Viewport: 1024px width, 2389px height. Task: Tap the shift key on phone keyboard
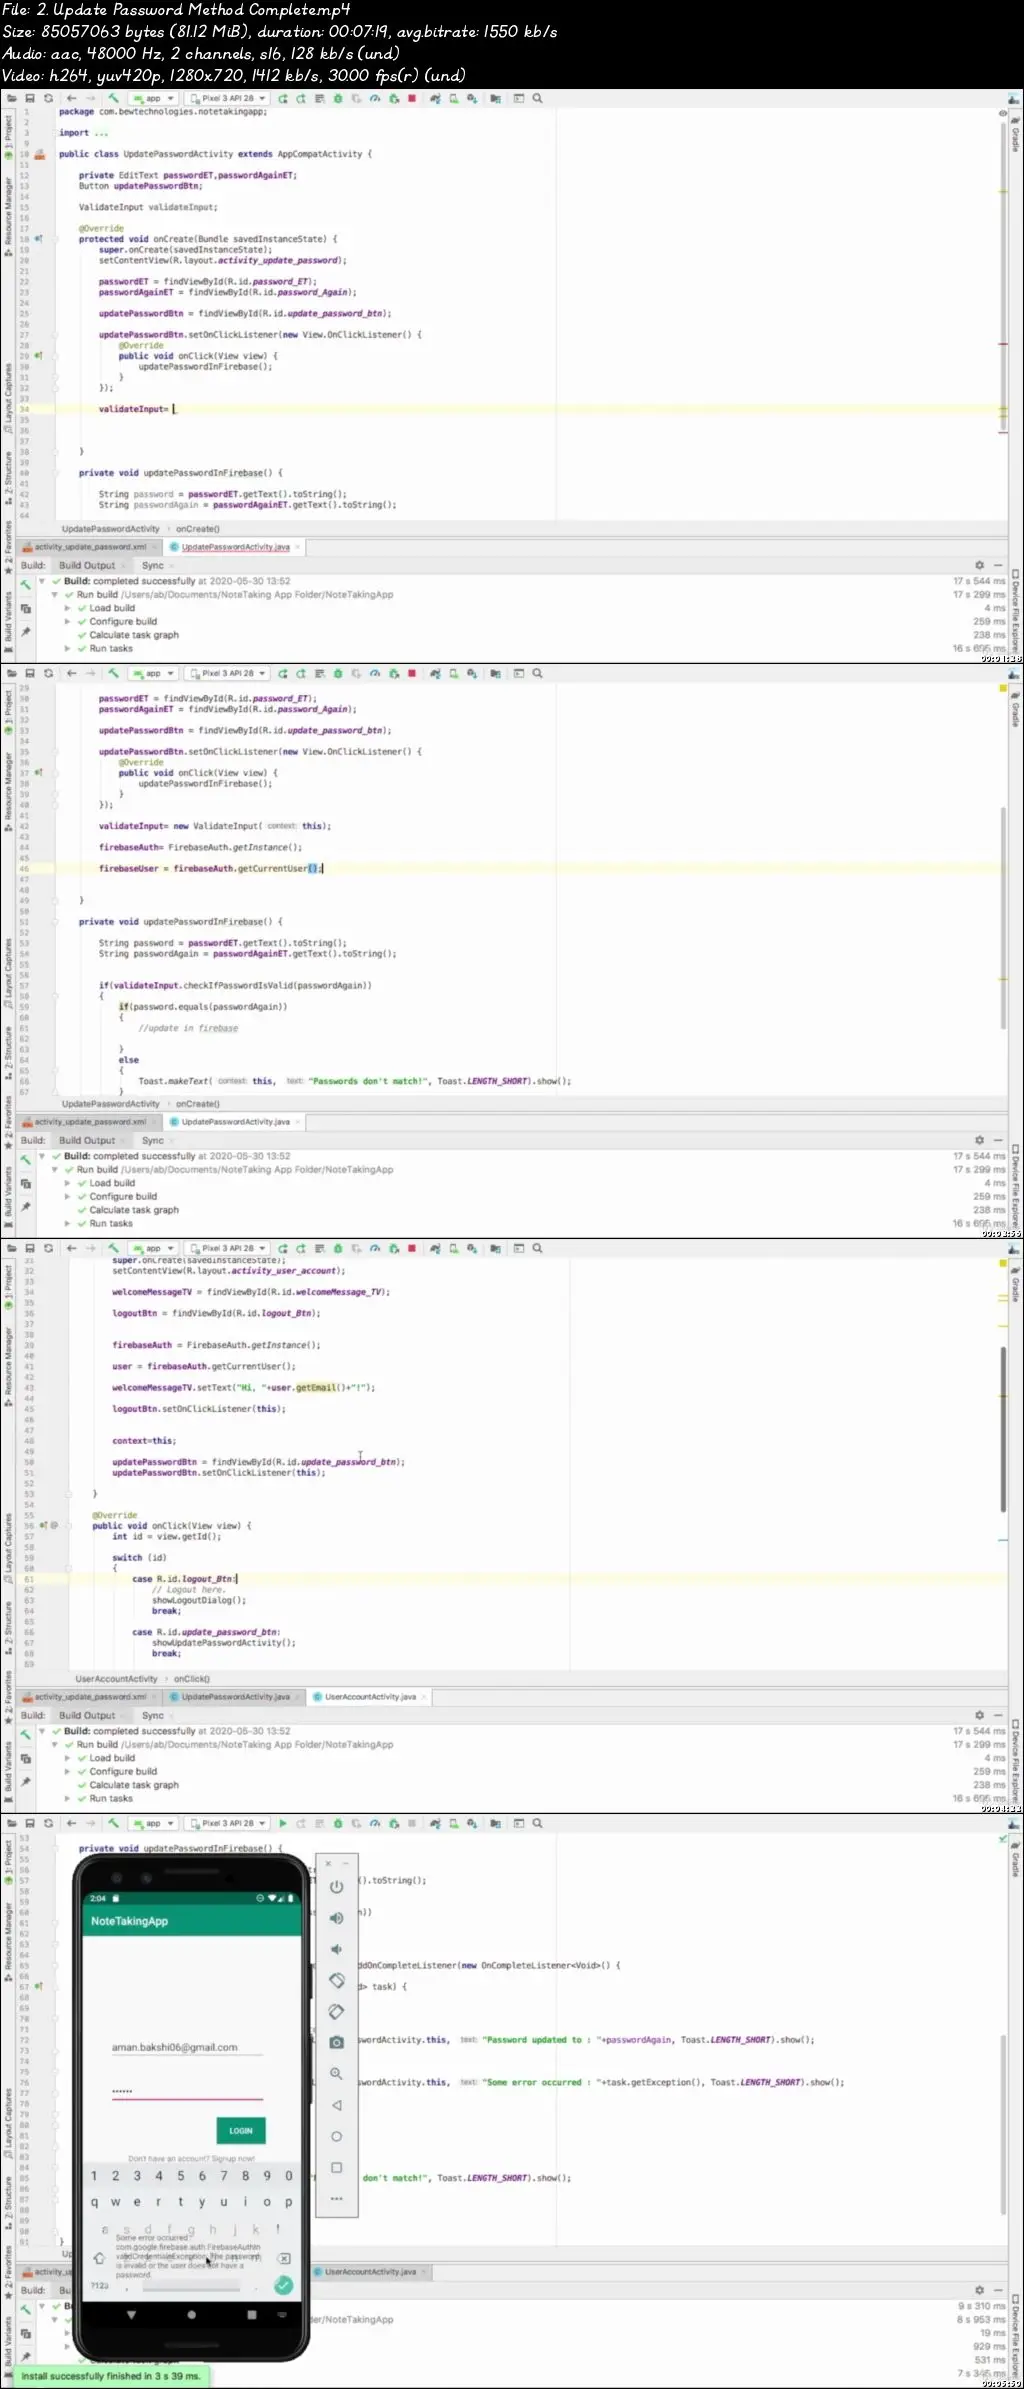(99, 2258)
